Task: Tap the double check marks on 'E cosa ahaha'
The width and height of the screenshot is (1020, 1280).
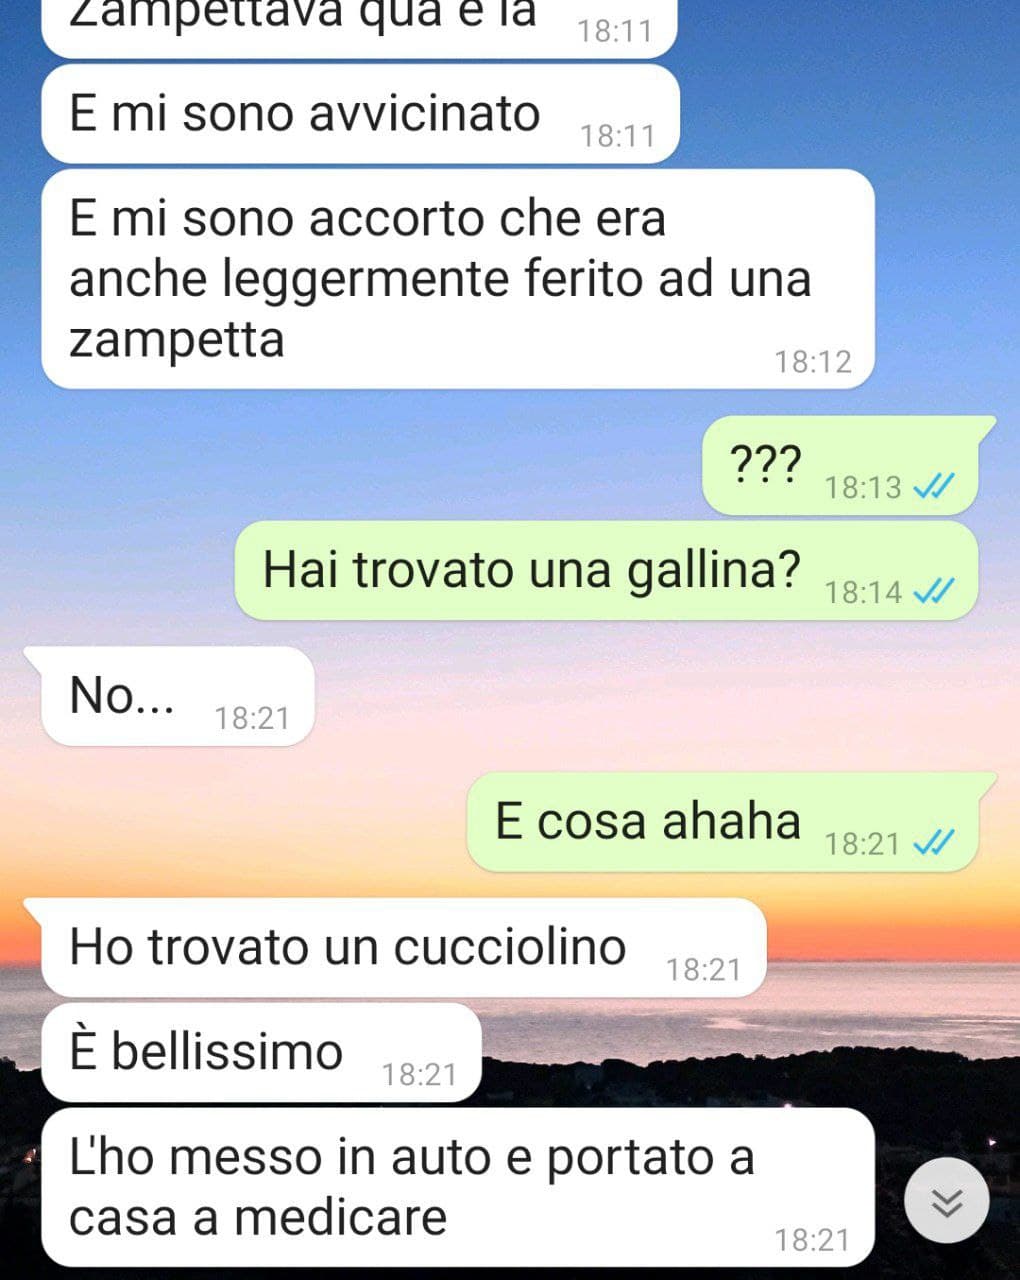Action: 934,844
